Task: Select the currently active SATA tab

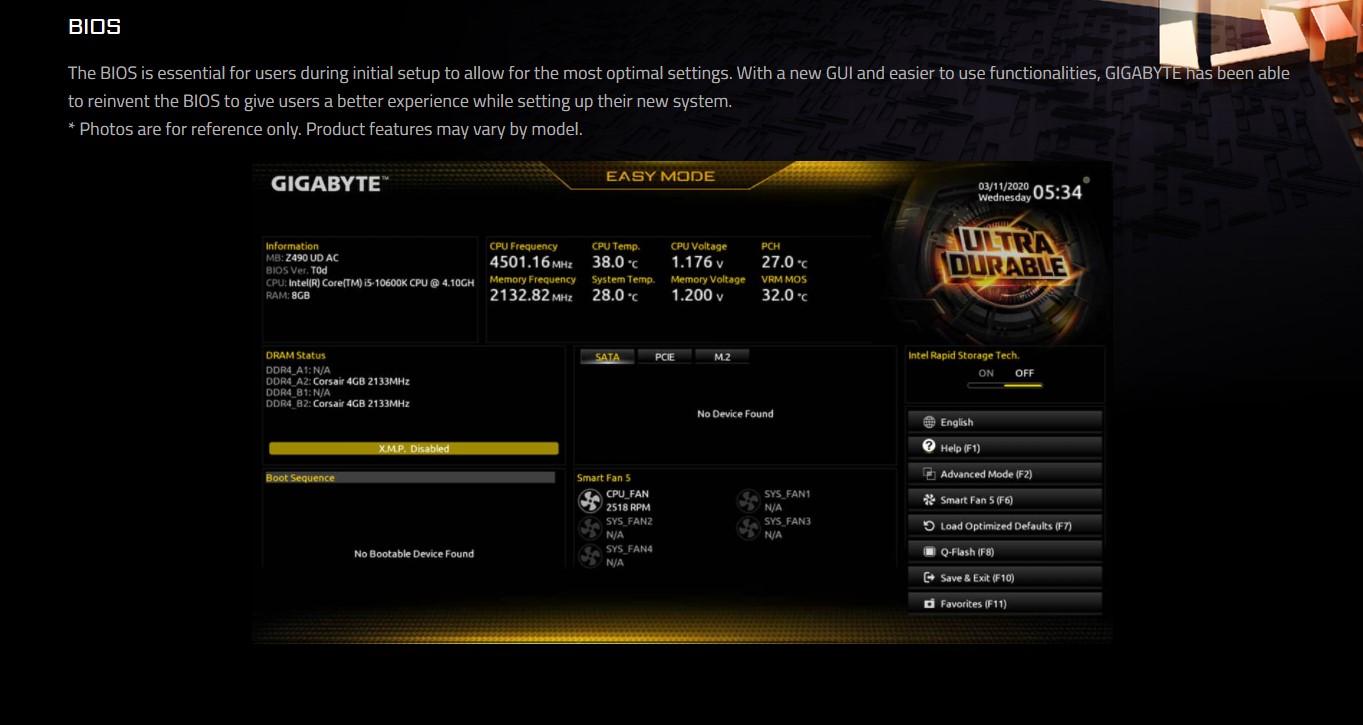Action: coord(609,356)
